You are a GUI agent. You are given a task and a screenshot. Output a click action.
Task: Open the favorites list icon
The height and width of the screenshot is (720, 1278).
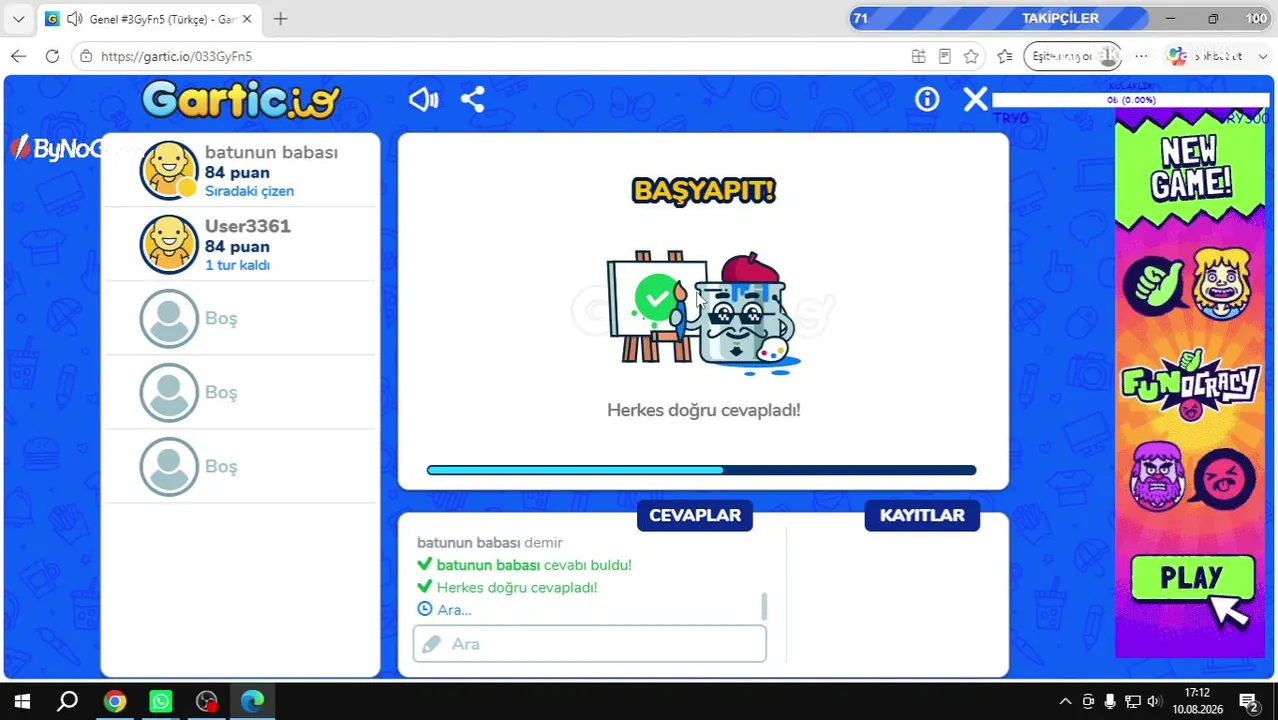1005,56
